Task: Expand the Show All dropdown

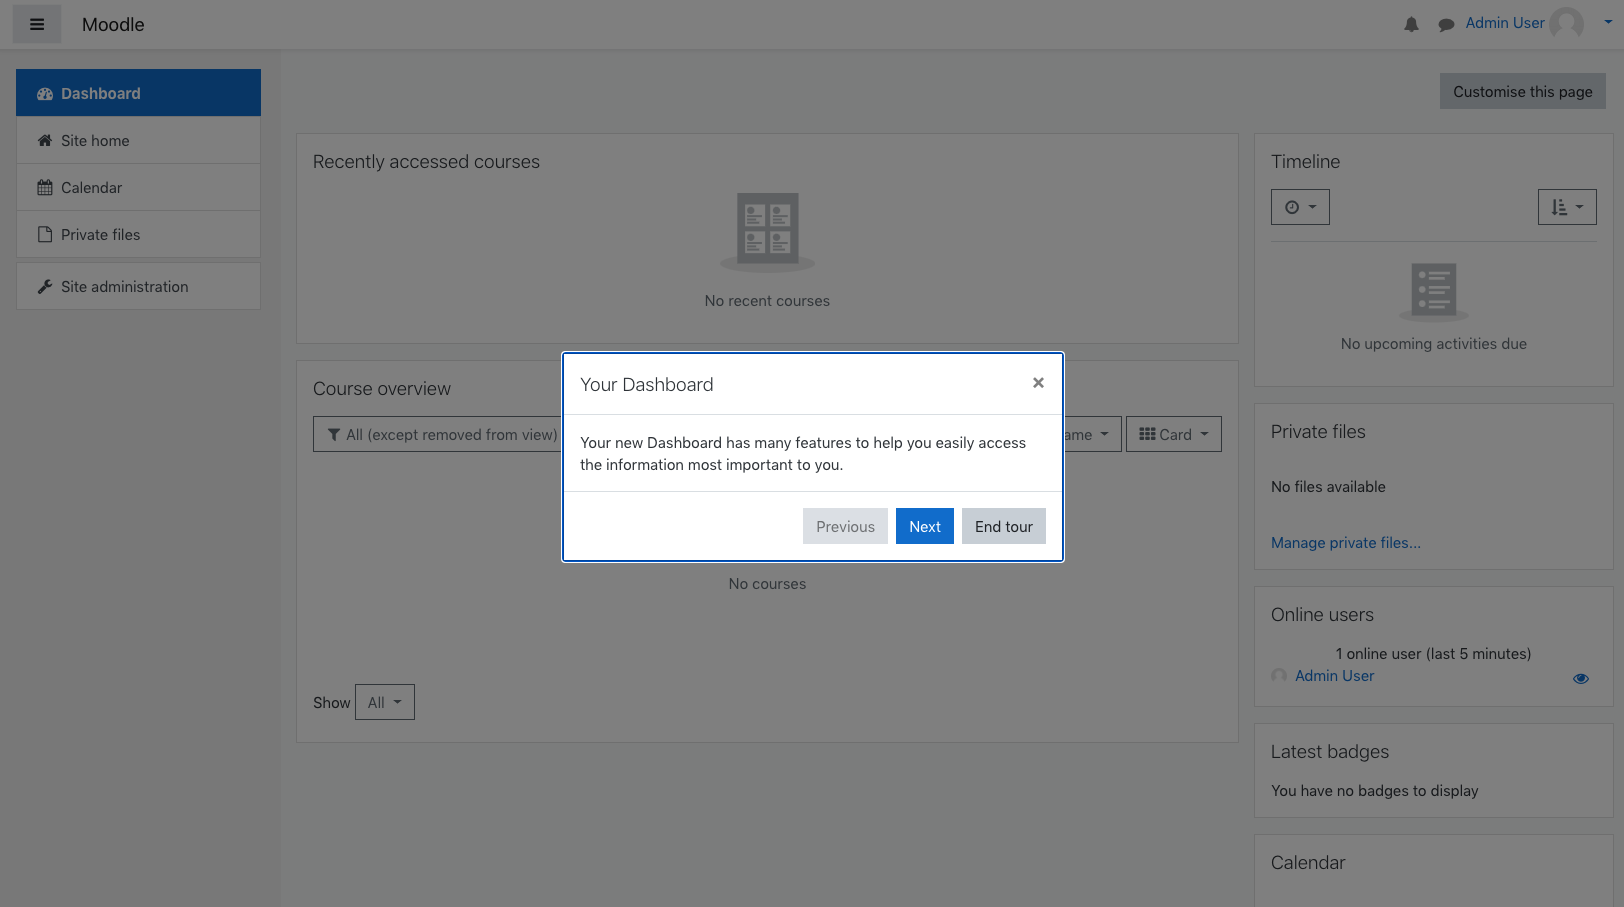Action: (x=384, y=702)
